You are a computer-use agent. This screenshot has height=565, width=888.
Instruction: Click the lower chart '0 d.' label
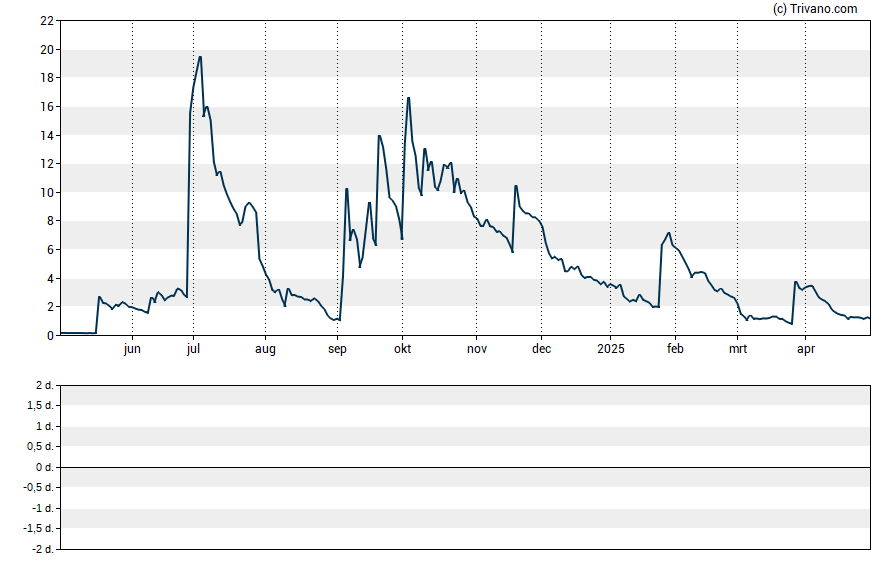pos(44,467)
